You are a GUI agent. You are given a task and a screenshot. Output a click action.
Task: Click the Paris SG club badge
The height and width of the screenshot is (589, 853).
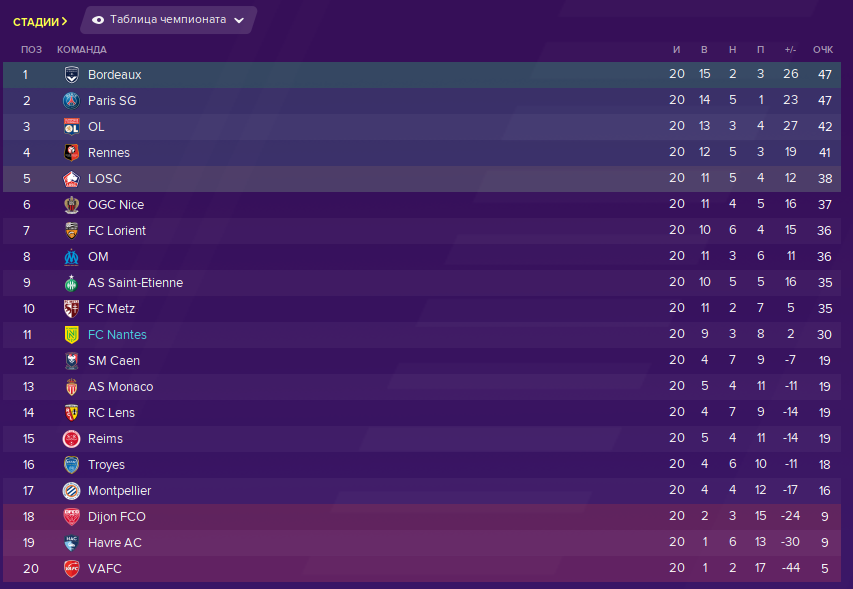[x=71, y=101]
